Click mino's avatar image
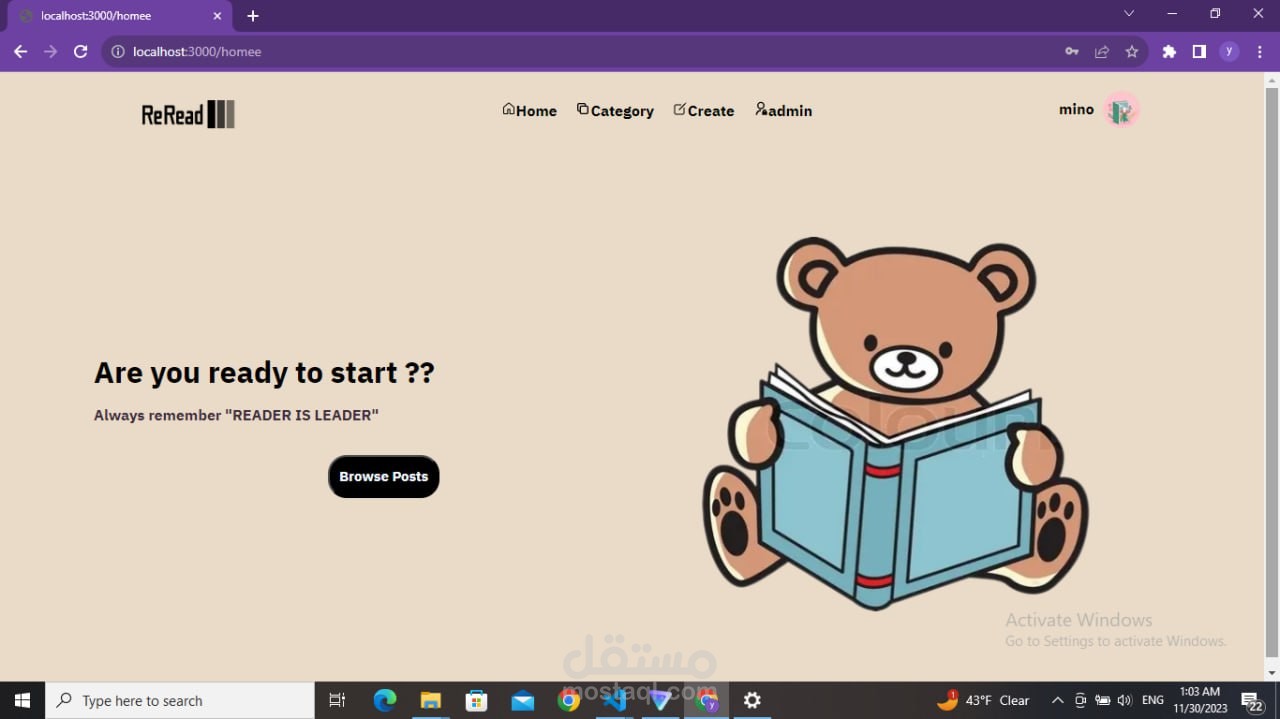 click(1121, 109)
